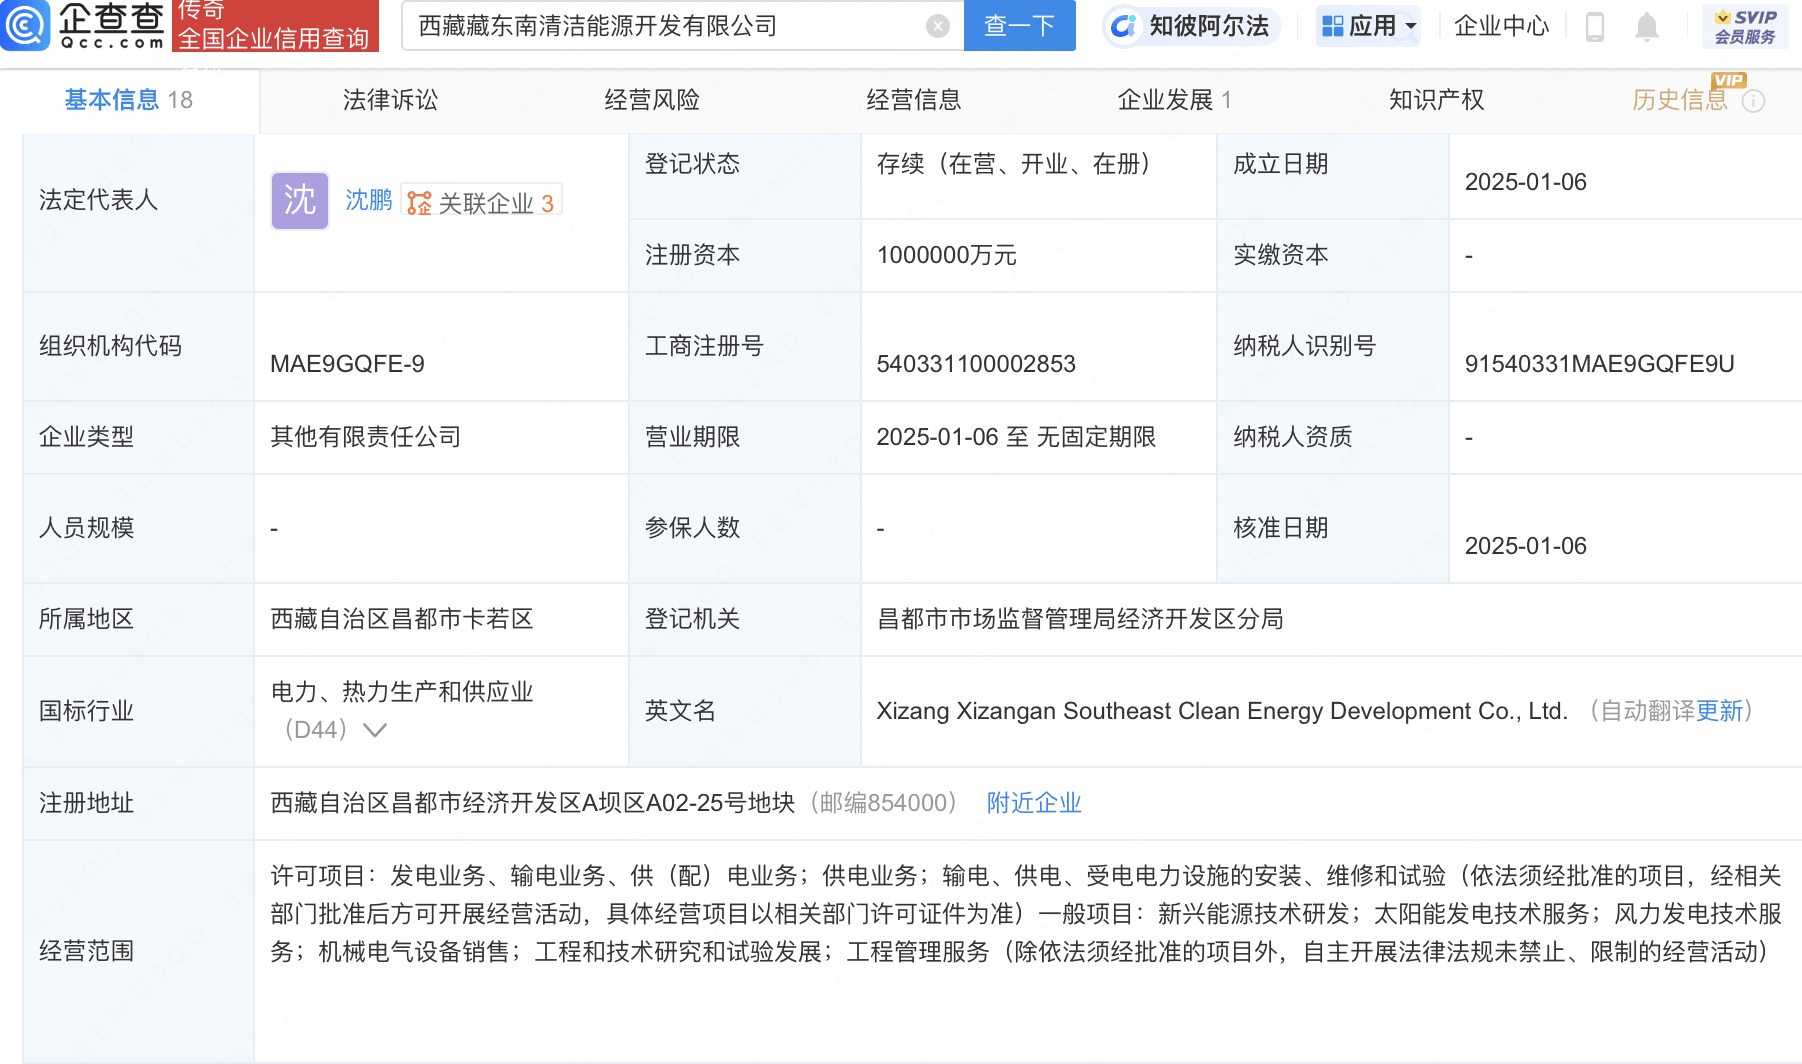
Task: Select the 核准日期 value 2025-01-06
Action: point(1525,546)
